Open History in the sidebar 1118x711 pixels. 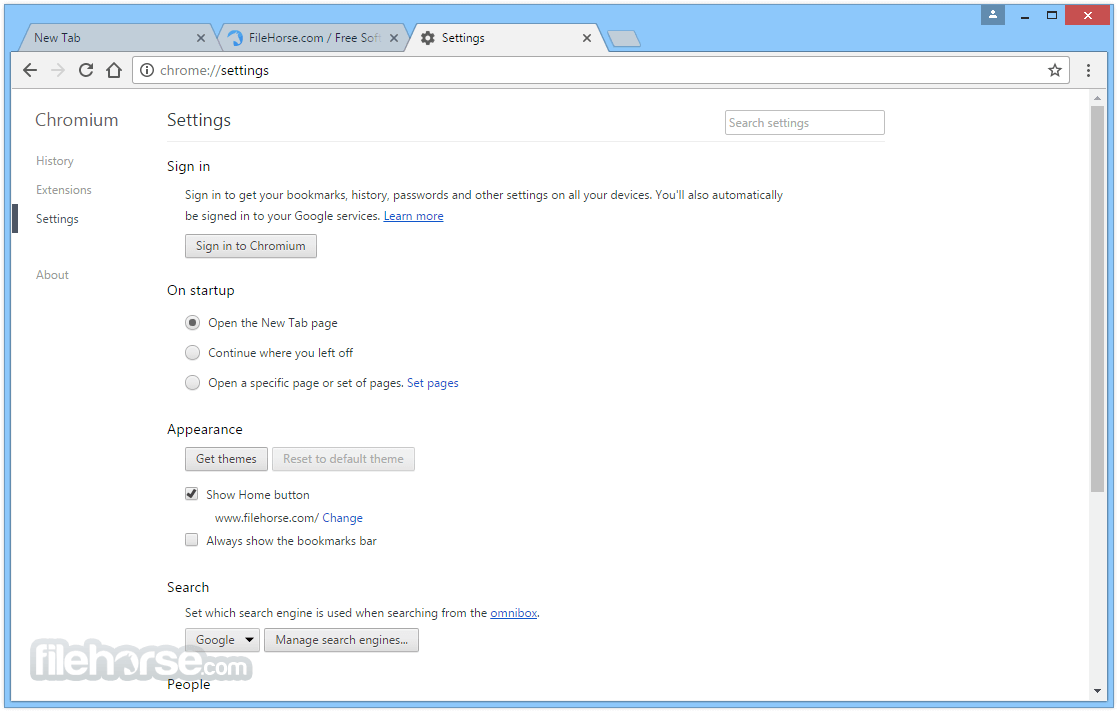pyautogui.click(x=55, y=161)
